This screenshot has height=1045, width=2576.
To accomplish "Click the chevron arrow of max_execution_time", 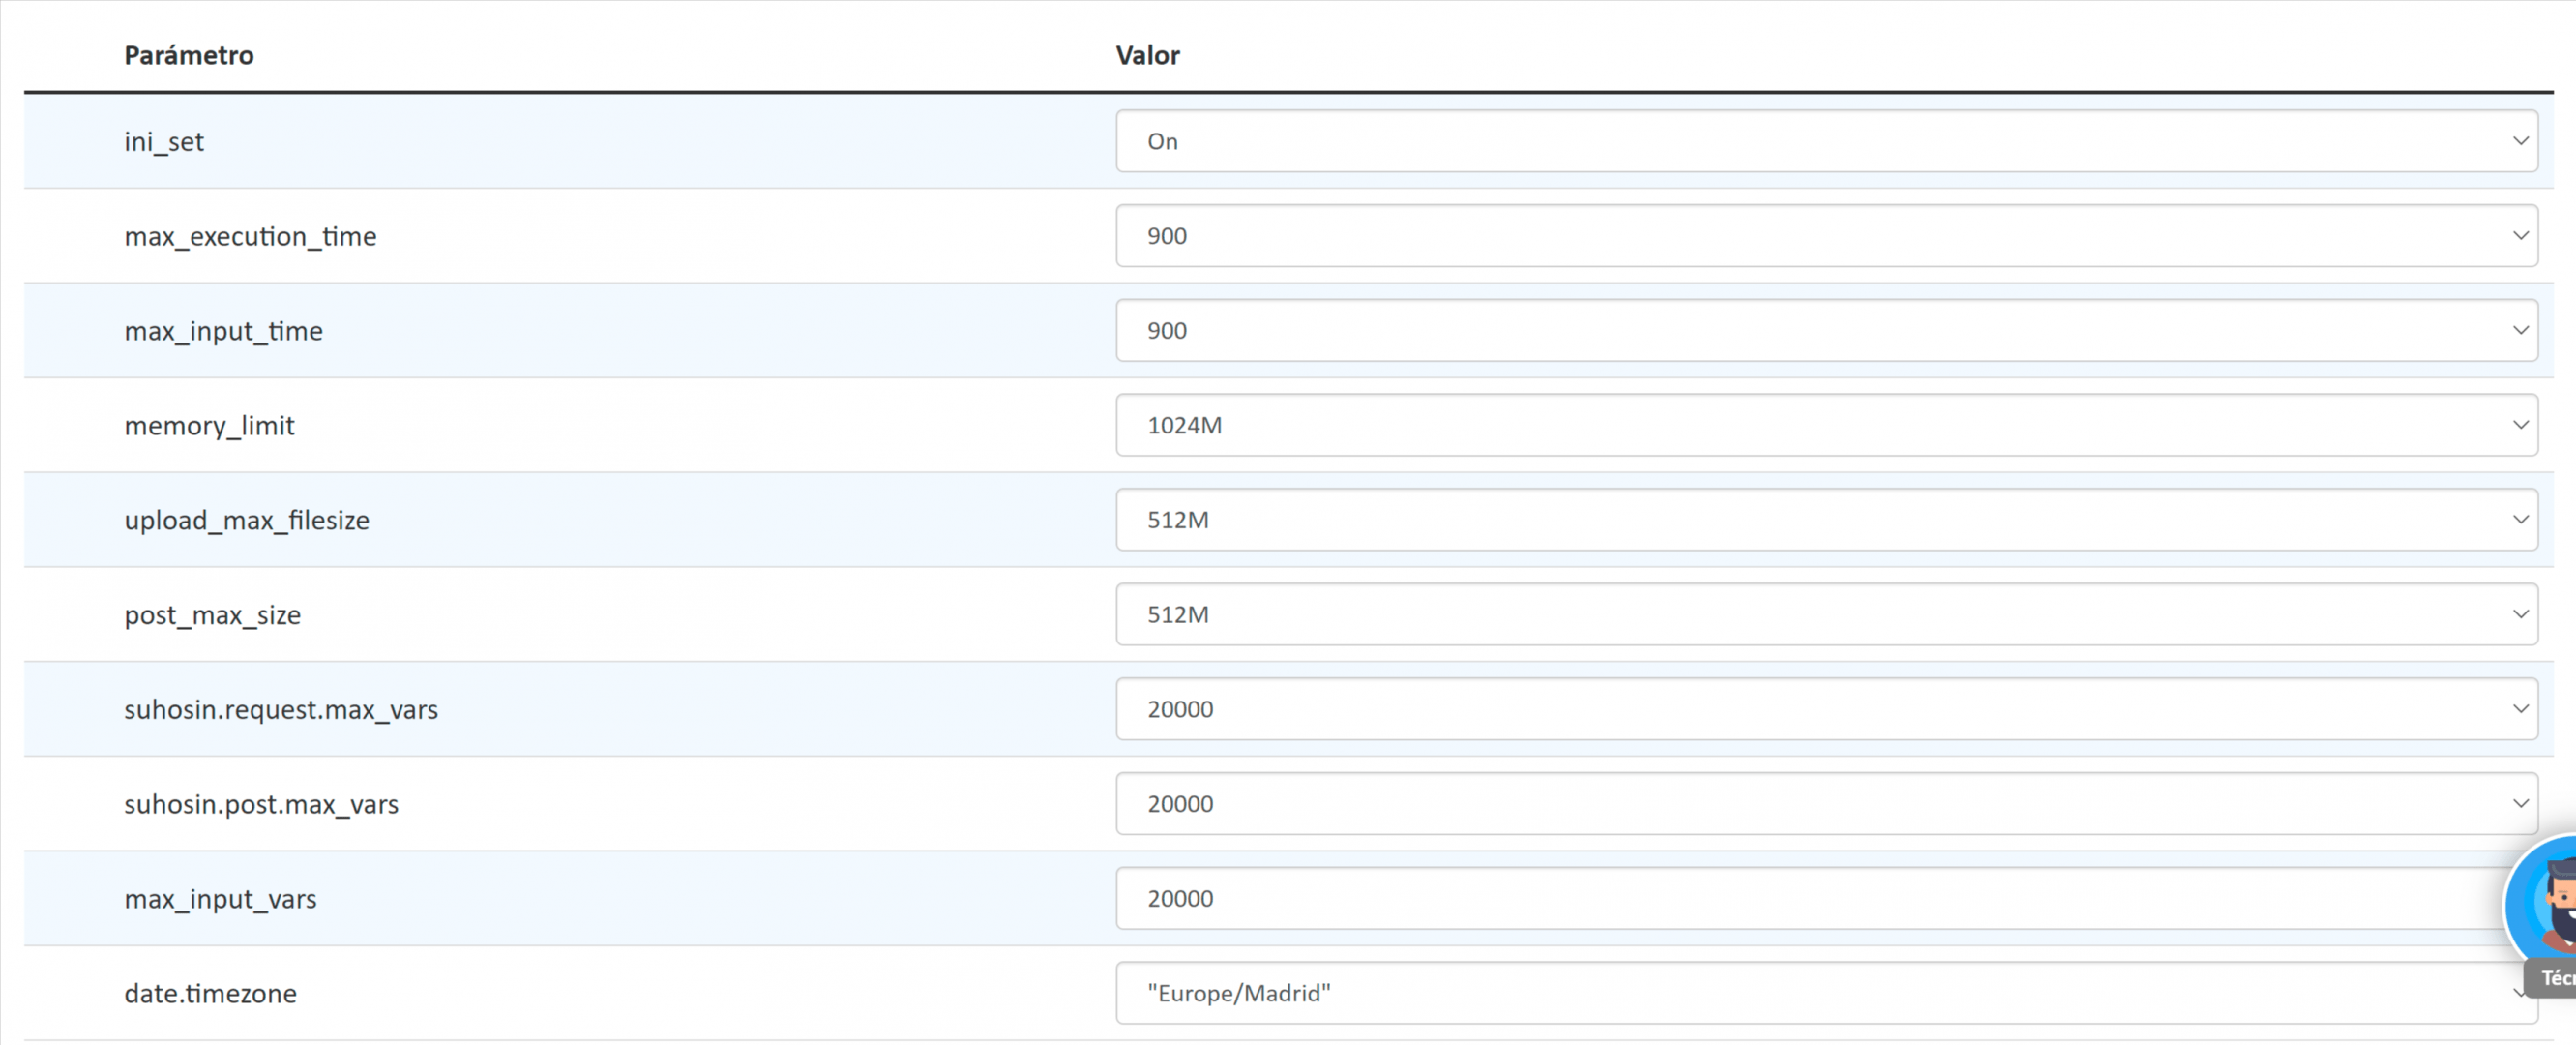I will [2520, 236].
